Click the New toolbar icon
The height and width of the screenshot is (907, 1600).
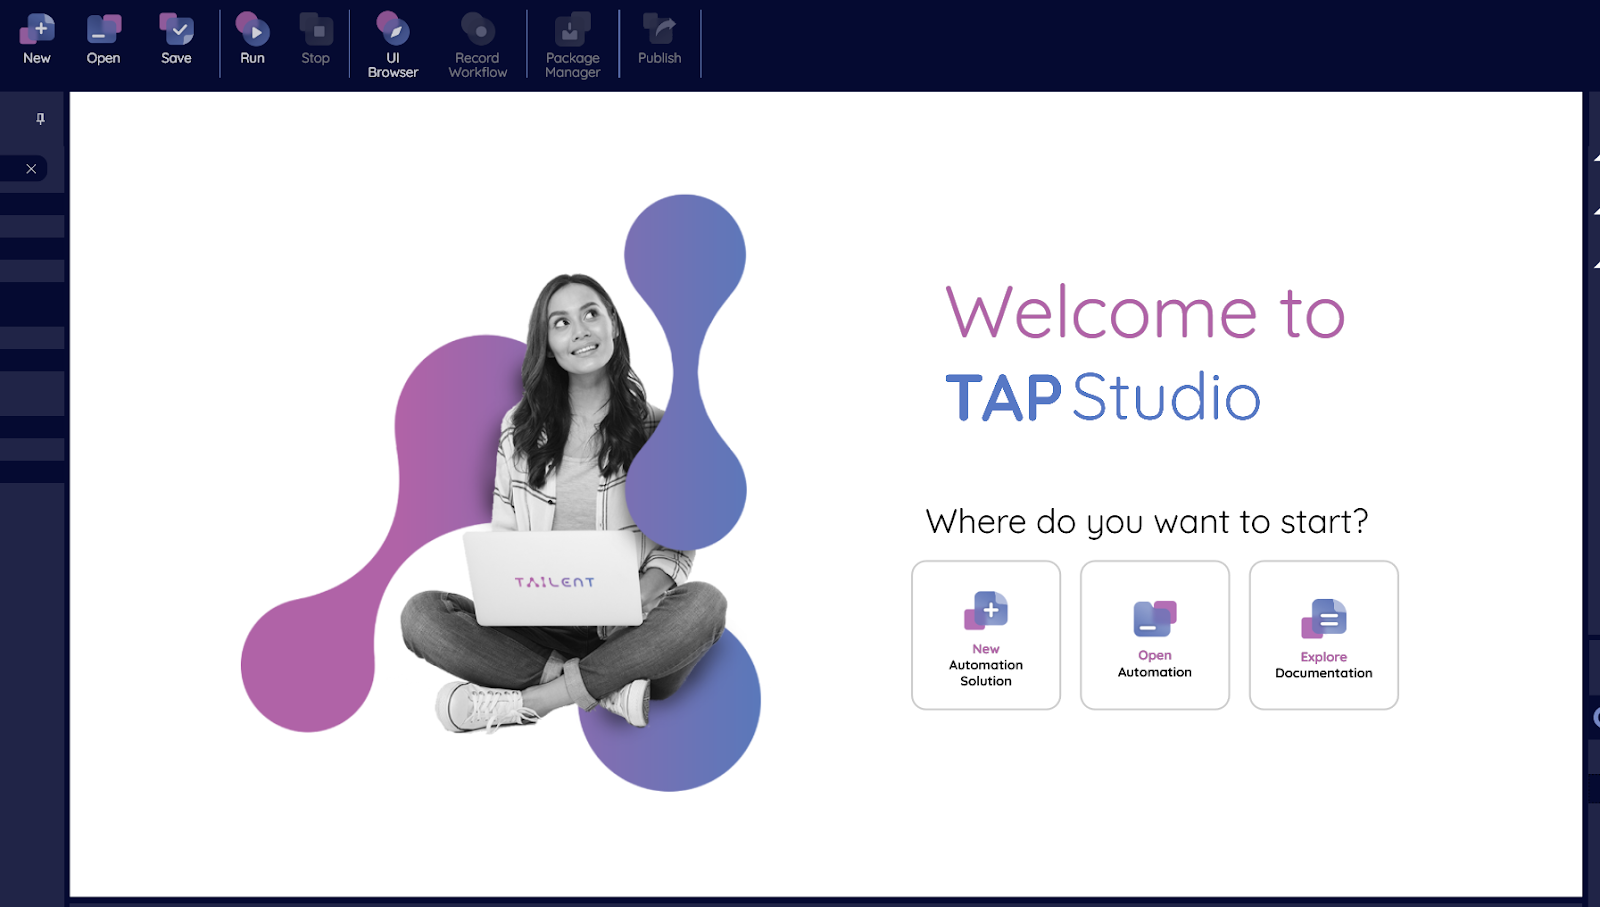37,40
